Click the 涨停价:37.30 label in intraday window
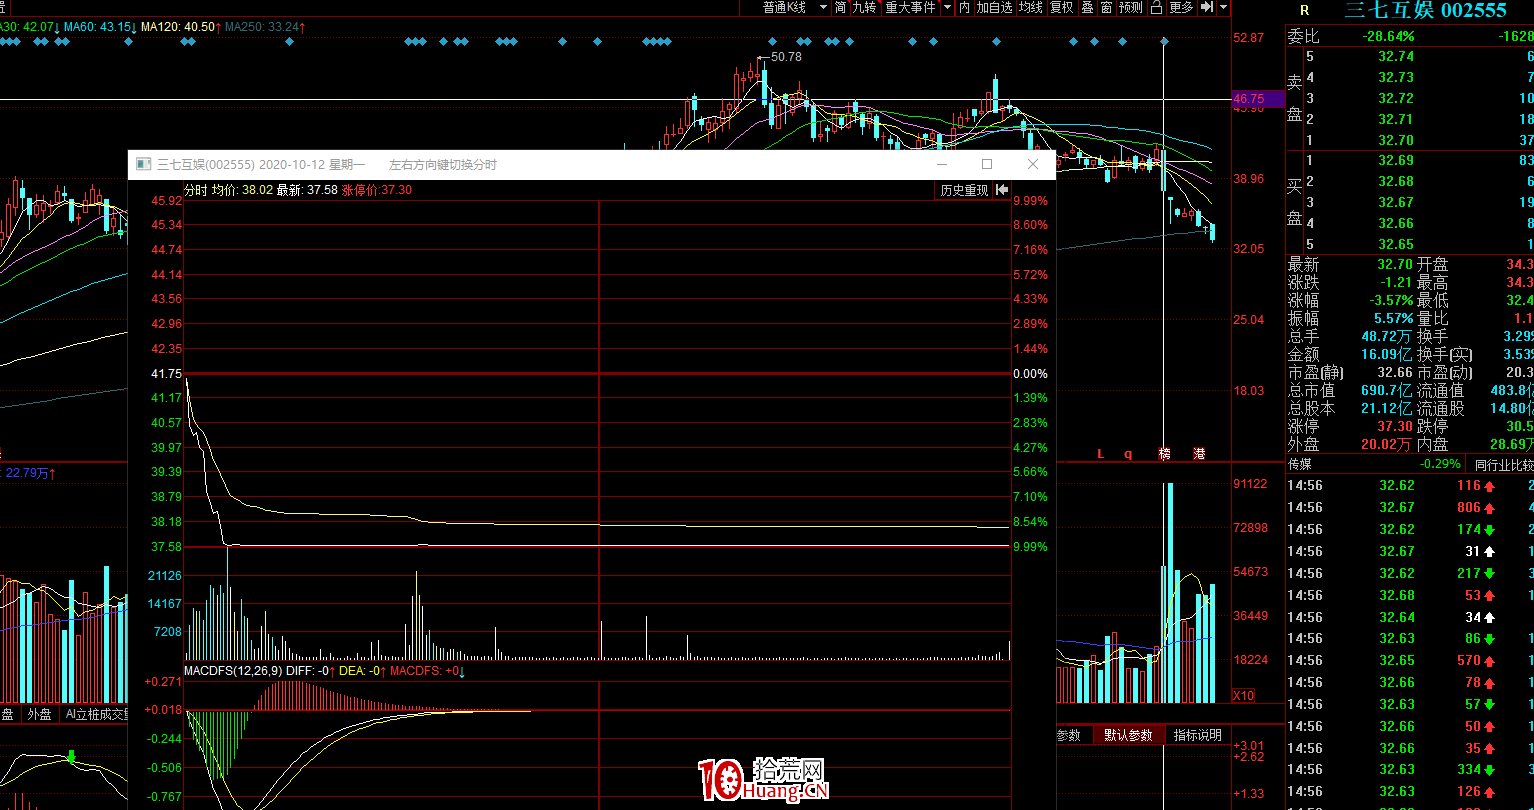 pyautogui.click(x=377, y=190)
